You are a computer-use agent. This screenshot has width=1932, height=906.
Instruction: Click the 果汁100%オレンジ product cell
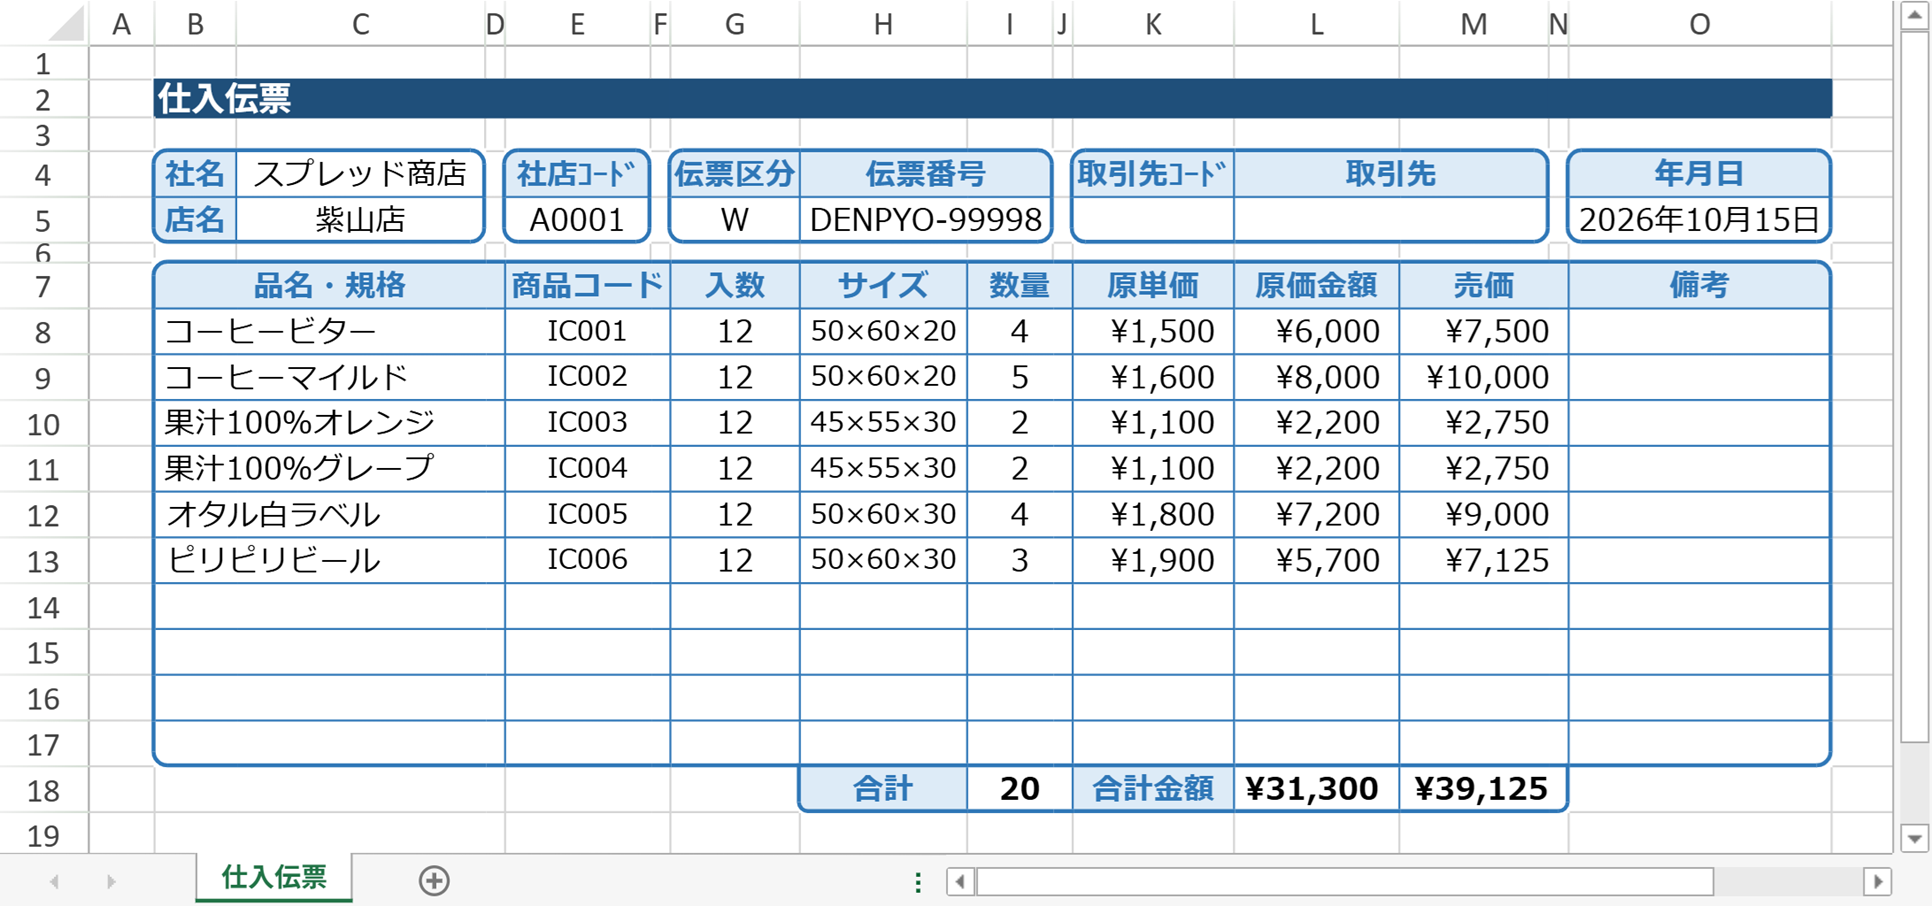329,423
